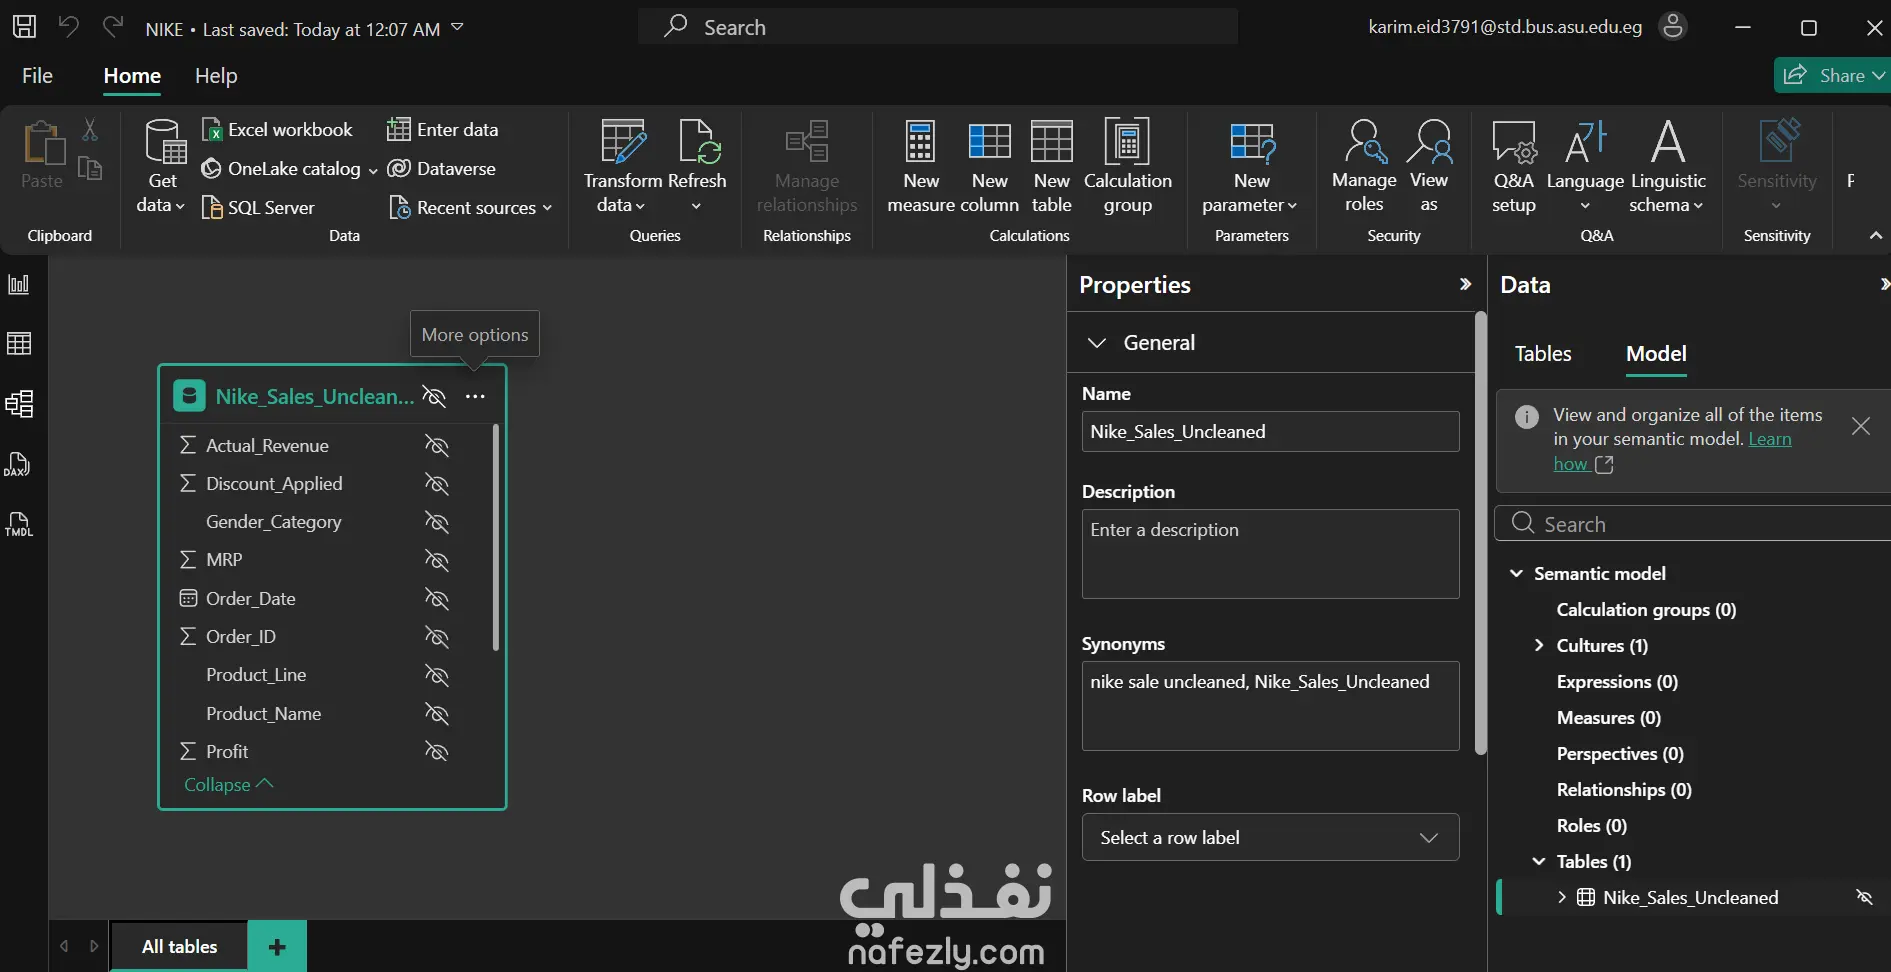Add a new layout tab
1891x972 pixels.
[x=277, y=947]
